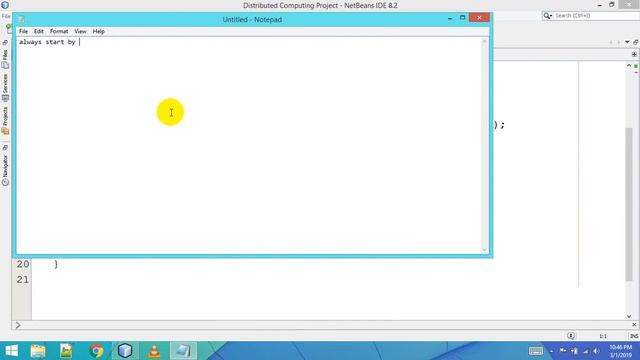This screenshot has width=640, height=360.
Task: Minimize the Notepad window
Action: (450, 18)
